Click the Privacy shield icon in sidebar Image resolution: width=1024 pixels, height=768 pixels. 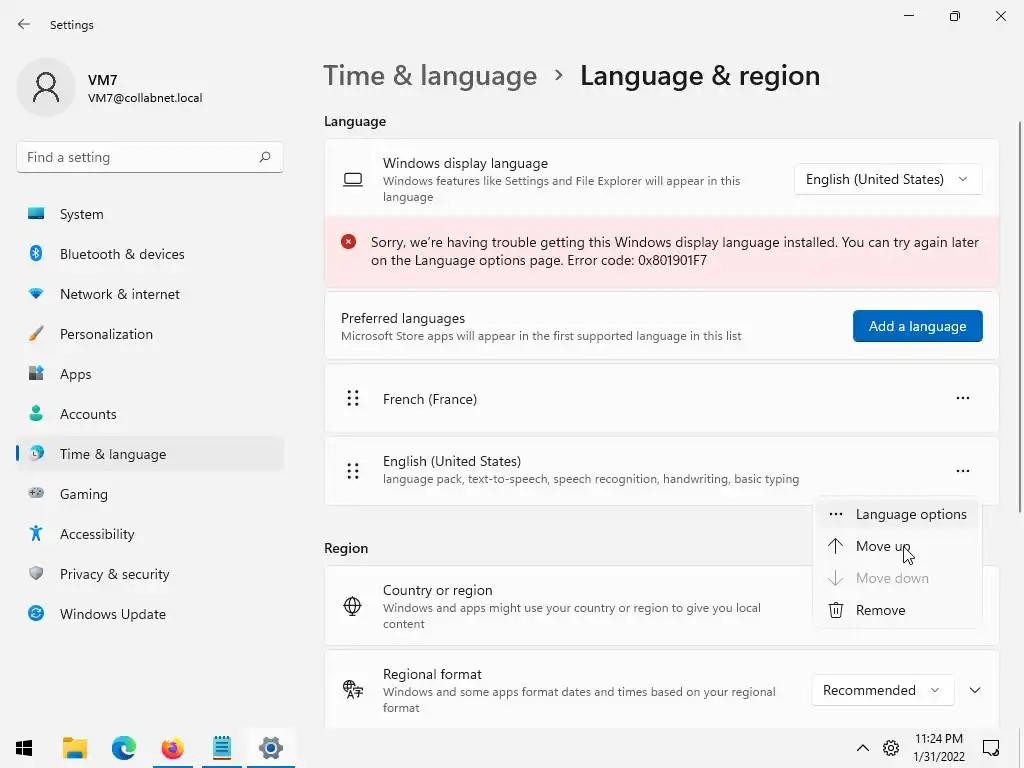(36, 573)
